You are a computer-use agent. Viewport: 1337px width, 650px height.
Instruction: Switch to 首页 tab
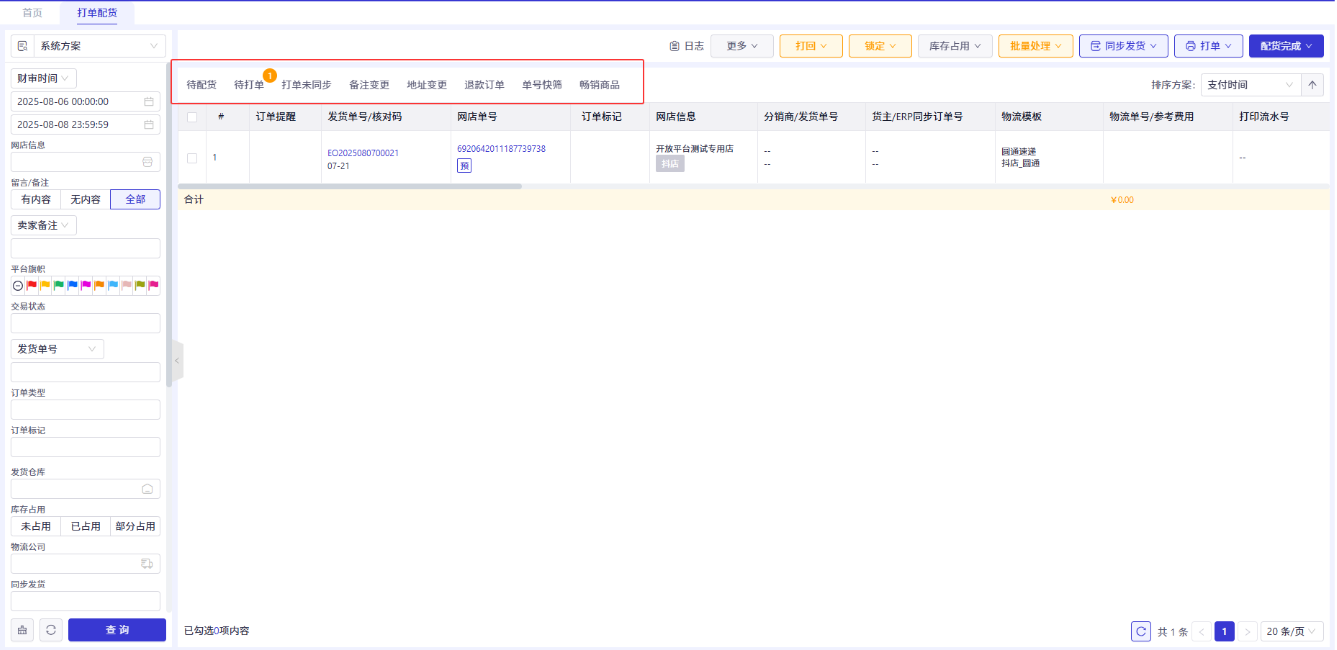point(33,13)
